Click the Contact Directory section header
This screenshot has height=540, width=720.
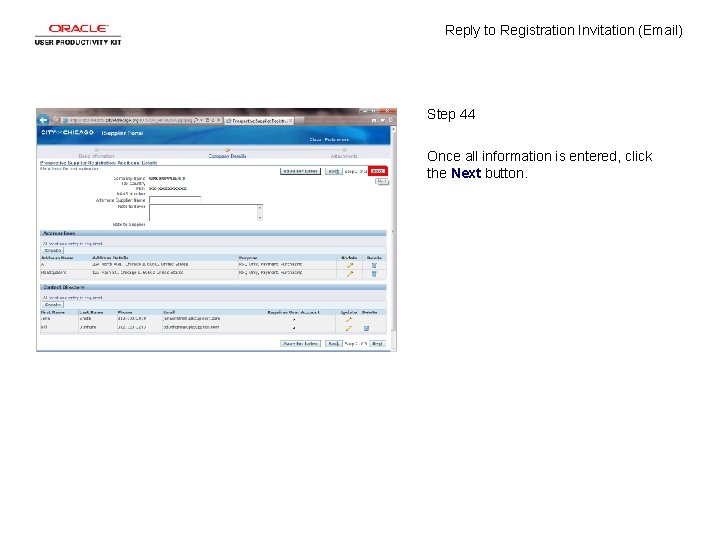click(213, 287)
